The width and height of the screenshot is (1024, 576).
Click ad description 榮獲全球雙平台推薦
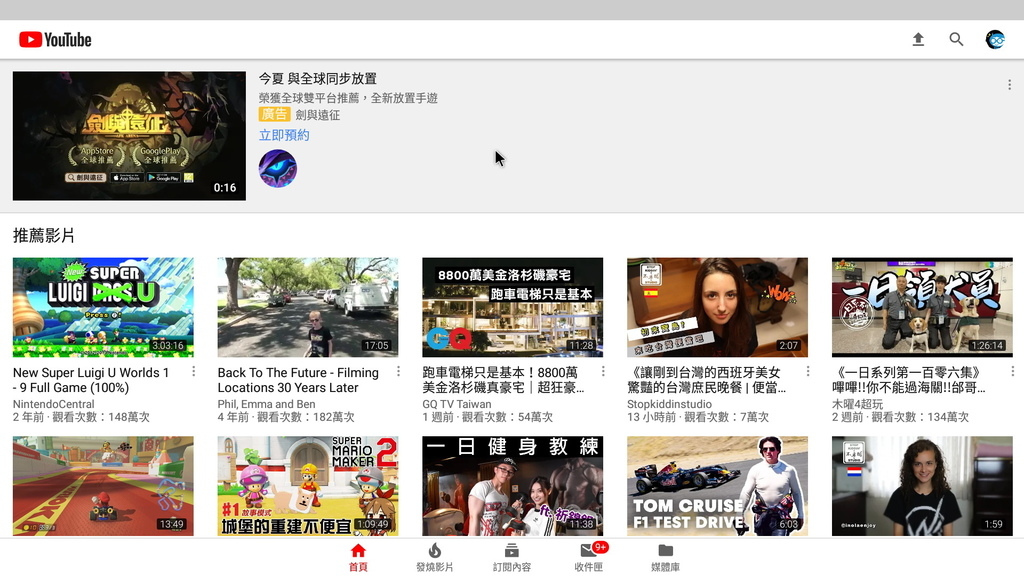348,98
